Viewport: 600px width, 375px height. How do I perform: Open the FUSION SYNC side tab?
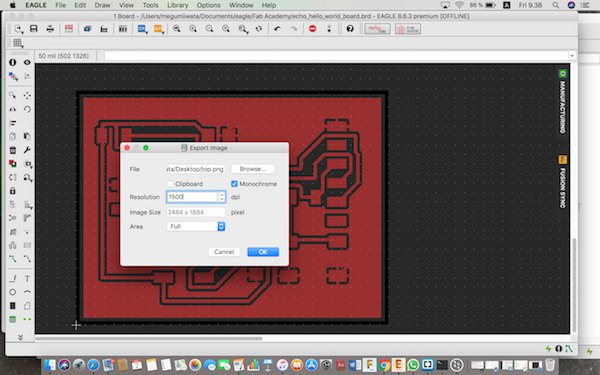[562, 182]
